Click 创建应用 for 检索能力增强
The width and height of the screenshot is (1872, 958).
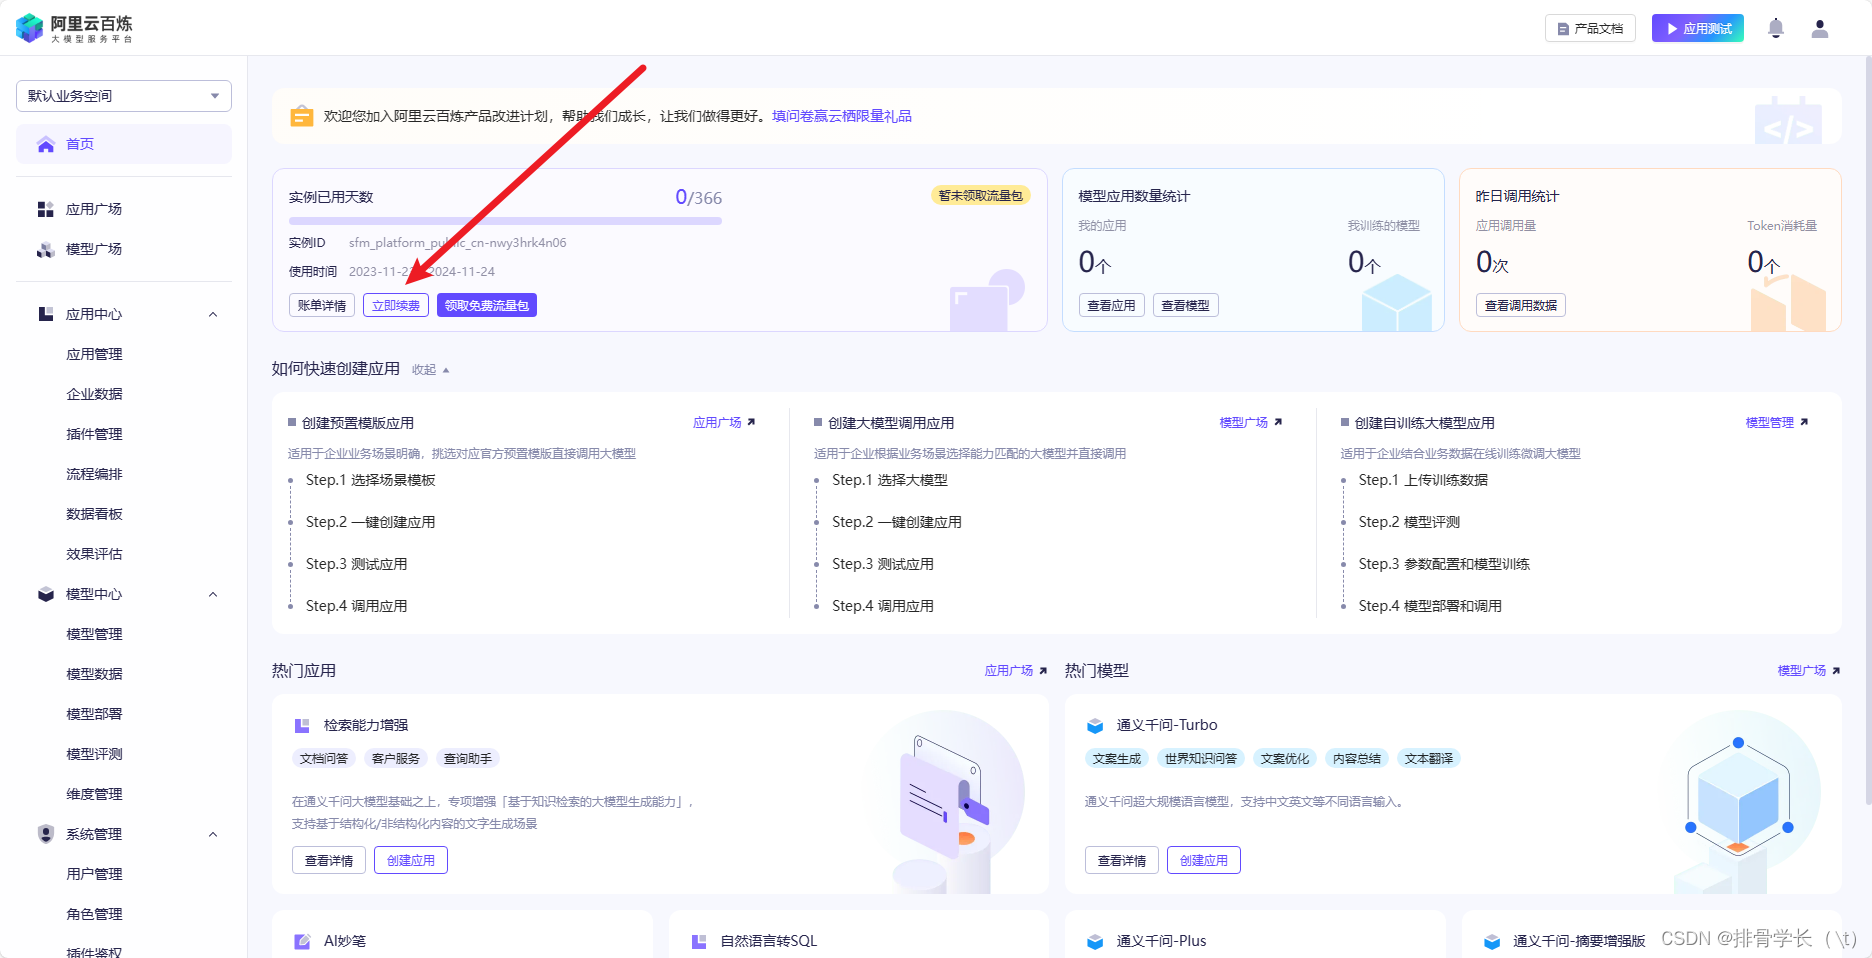[x=411, y=860]
